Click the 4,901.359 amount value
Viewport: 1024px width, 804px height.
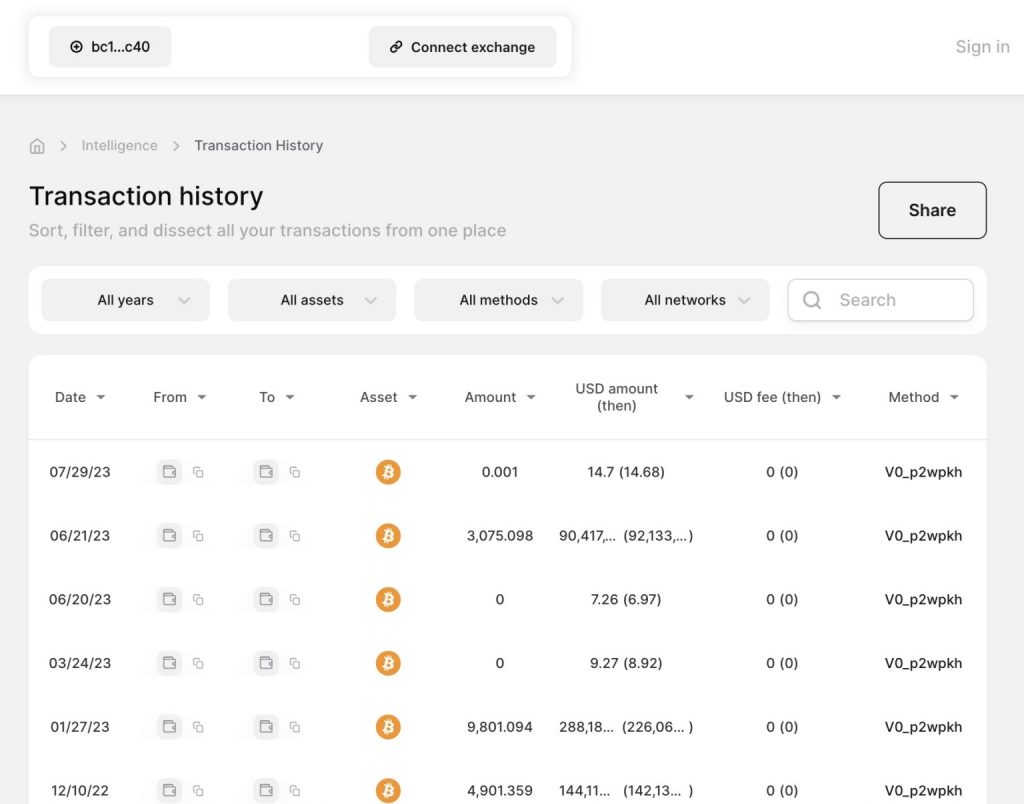(x=500, y=790)
